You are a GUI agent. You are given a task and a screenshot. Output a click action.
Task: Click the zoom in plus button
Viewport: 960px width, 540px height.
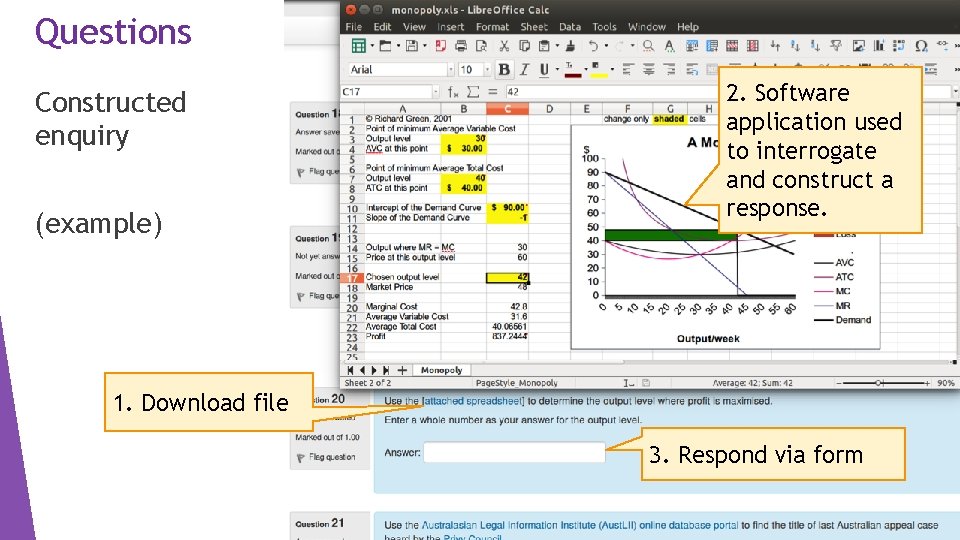pyautogui.click(x=927, y=383)
